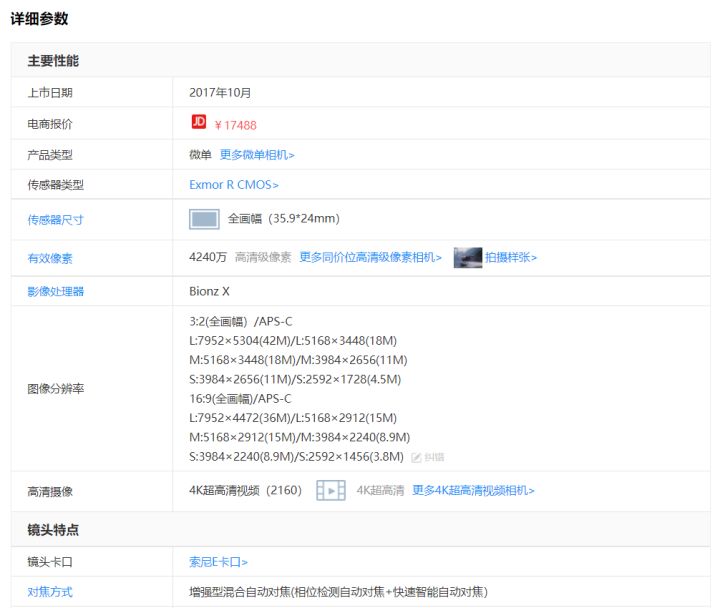Open 索尼E卡口 lens mount link
Viewport: 720px width, 608px height.
click(219, 562)
